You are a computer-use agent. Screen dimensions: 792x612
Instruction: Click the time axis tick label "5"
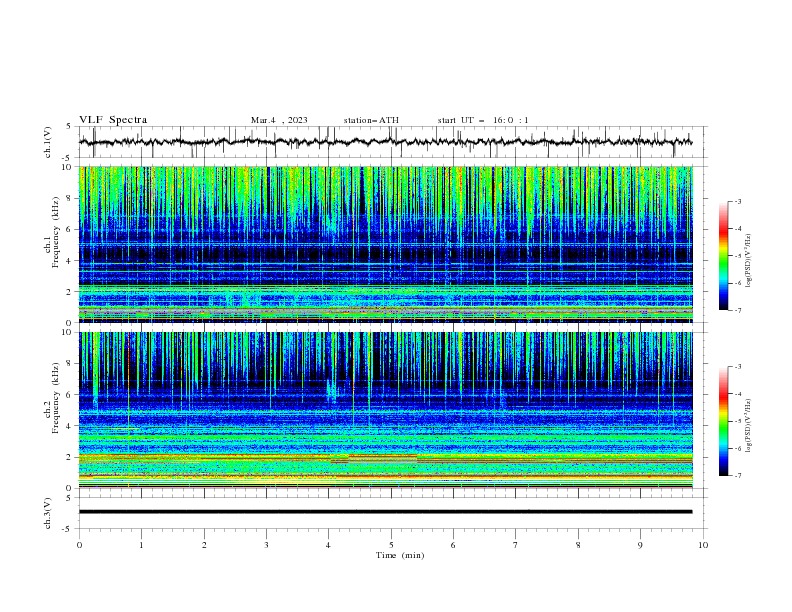[x=391, y=545]
